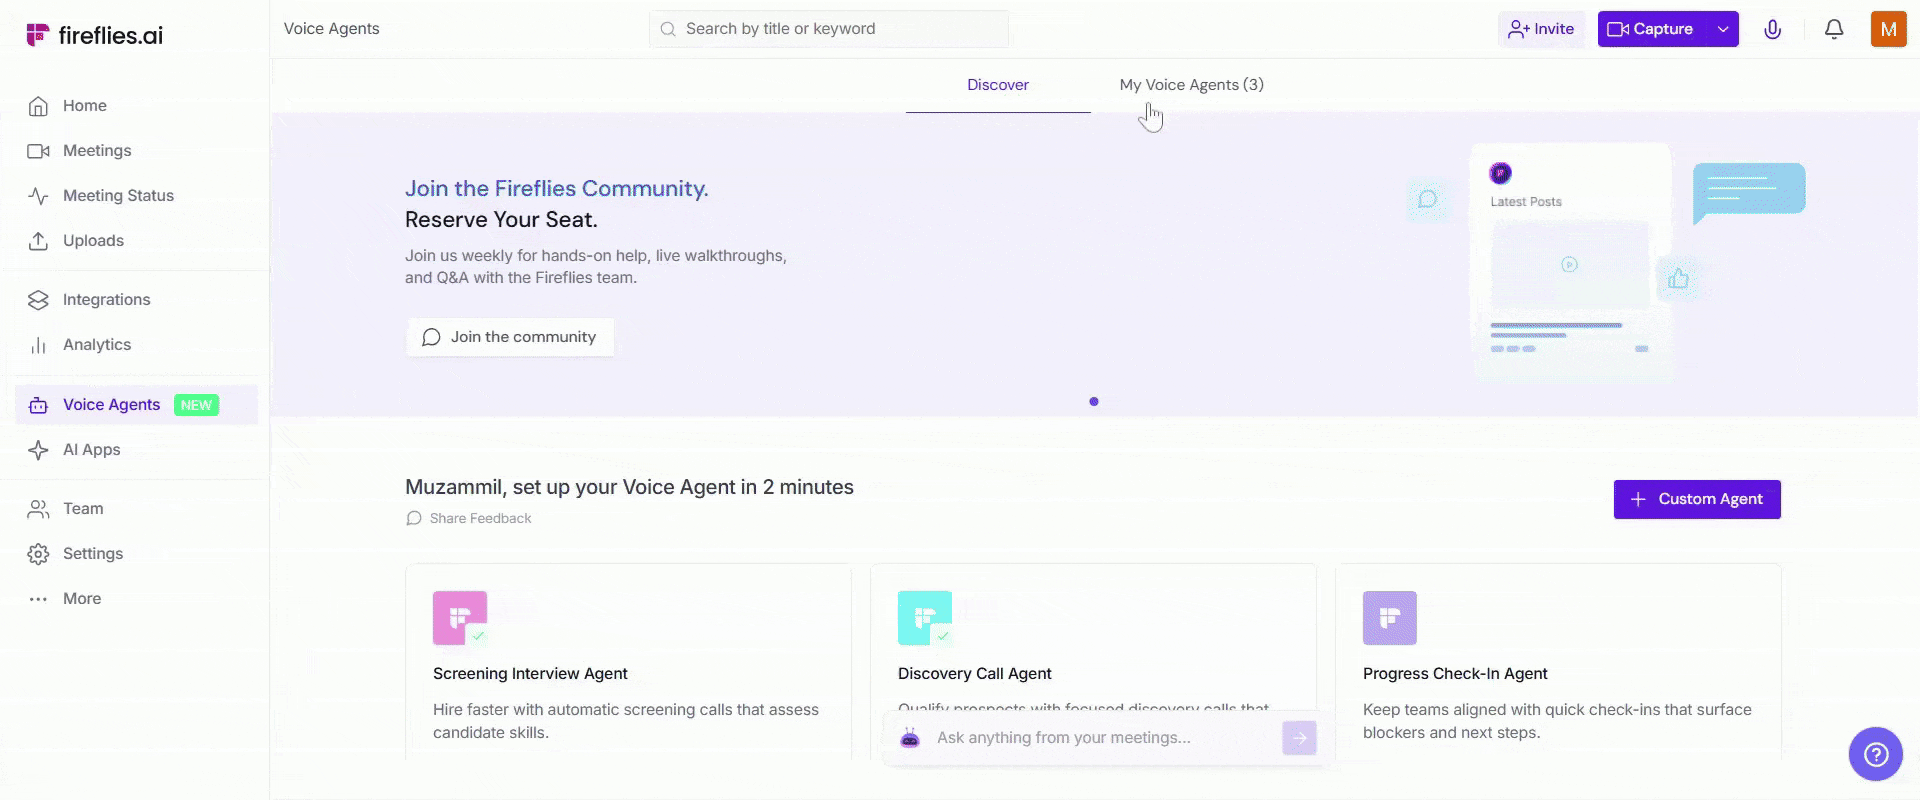Click the microphone icon in header
The width and height of the screenshot is (1920, 800).
(1772, 29)
